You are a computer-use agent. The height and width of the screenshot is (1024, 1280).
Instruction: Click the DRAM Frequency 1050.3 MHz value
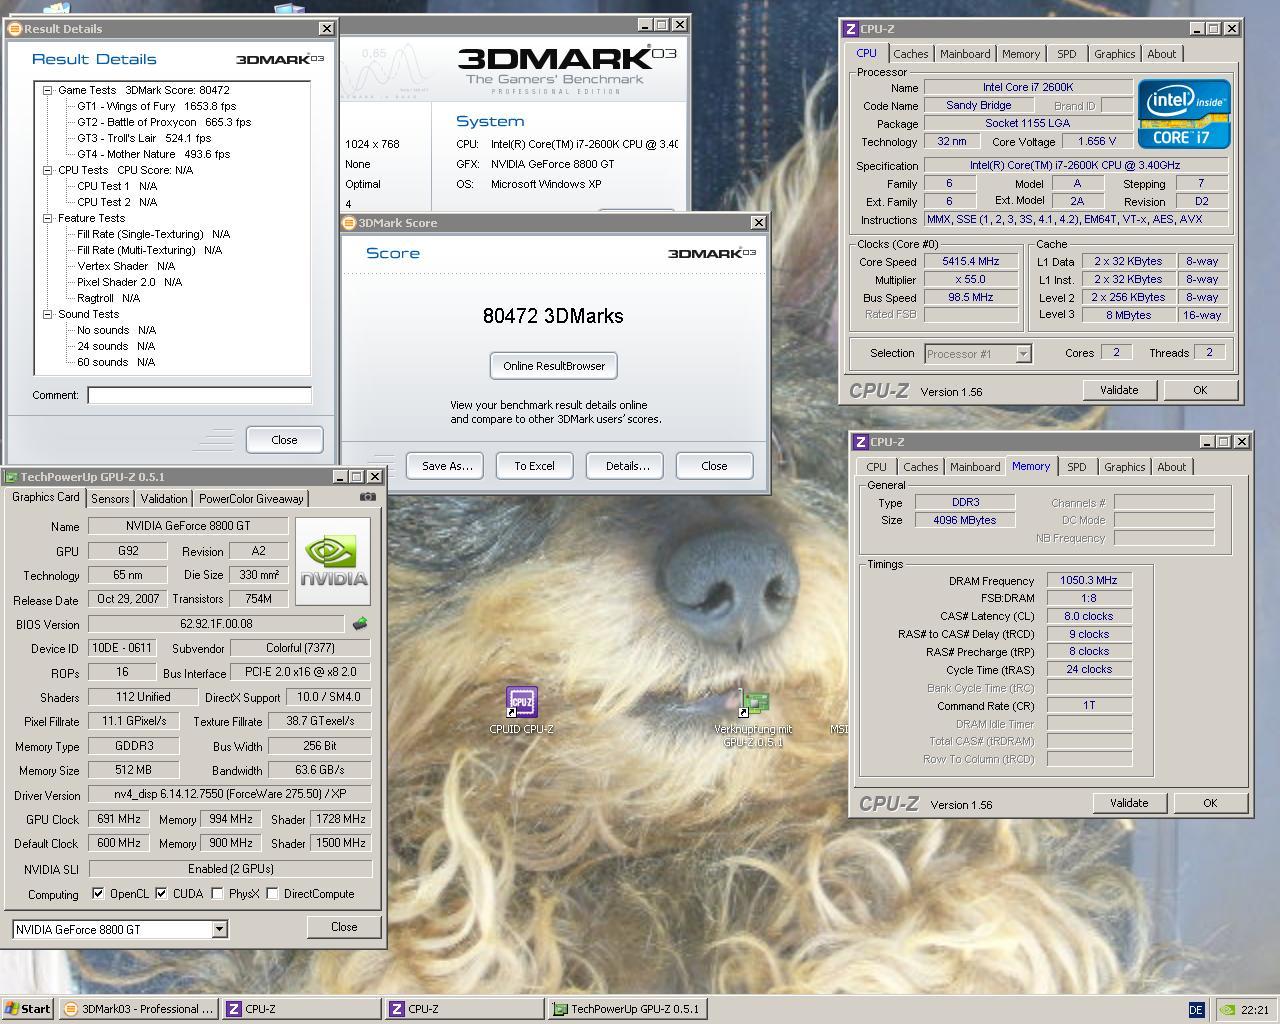tap(1089, 581)
